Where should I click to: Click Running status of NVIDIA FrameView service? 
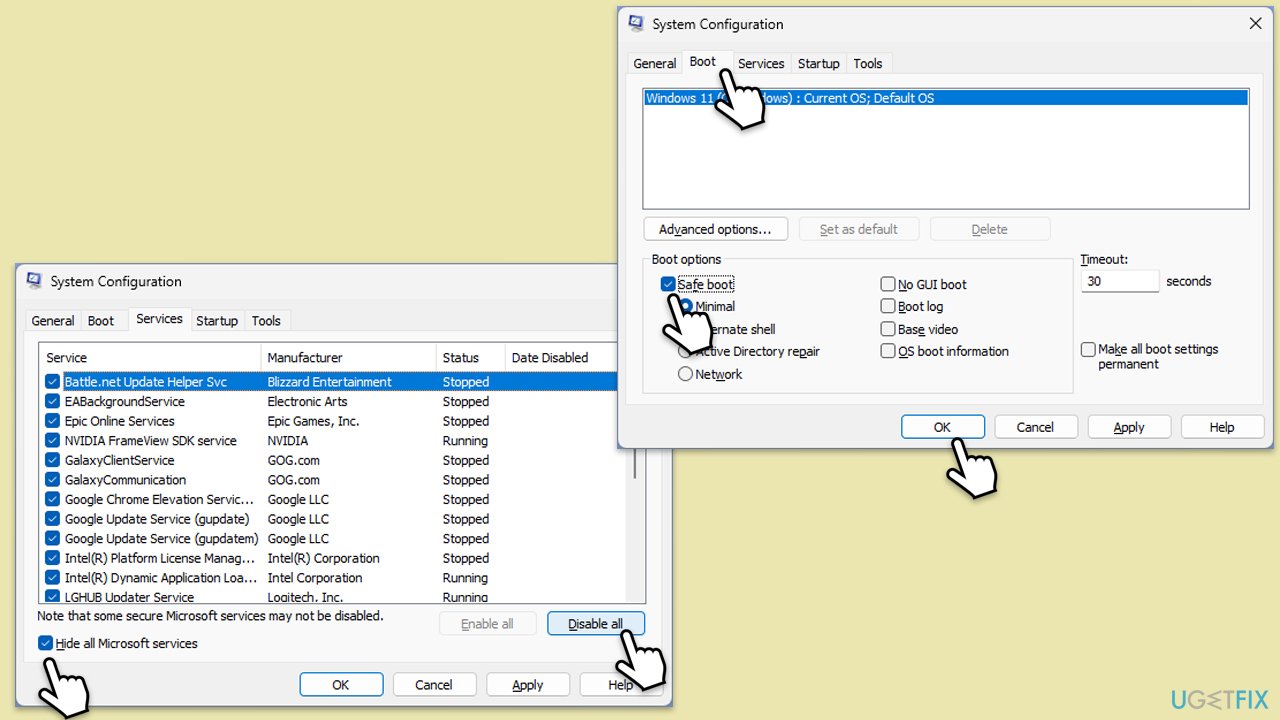coord(465,440)
